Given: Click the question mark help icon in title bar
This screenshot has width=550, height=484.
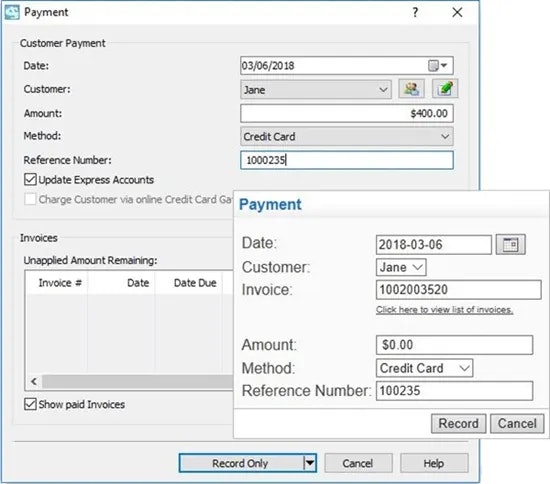Looking at the screenshot, I should 415,13.
